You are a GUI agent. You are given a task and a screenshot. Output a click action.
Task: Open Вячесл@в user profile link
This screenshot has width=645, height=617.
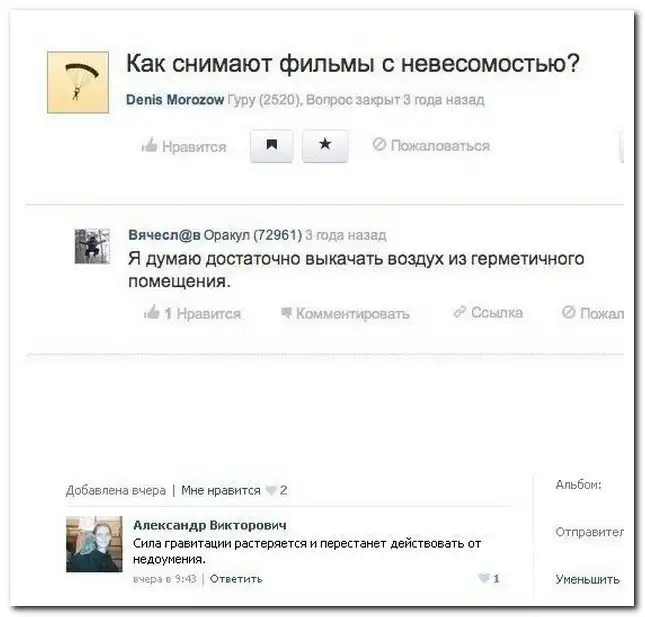pos(165,235)
